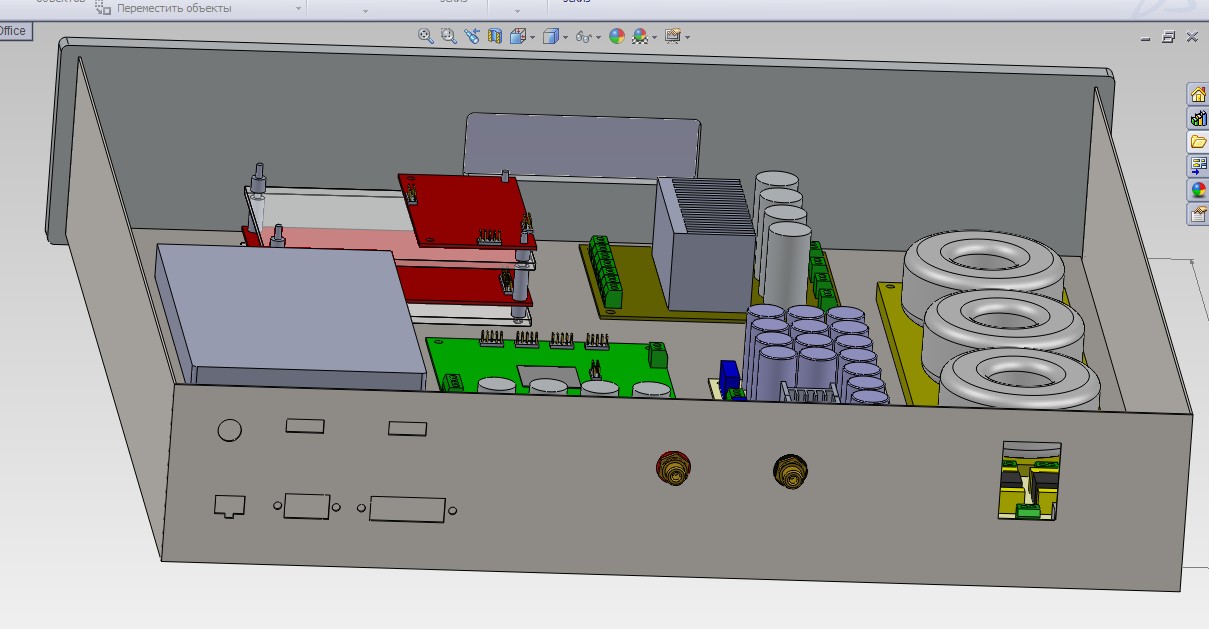Select the red binding post on front panel
The image size is (1209, 629).
(673, 466)
